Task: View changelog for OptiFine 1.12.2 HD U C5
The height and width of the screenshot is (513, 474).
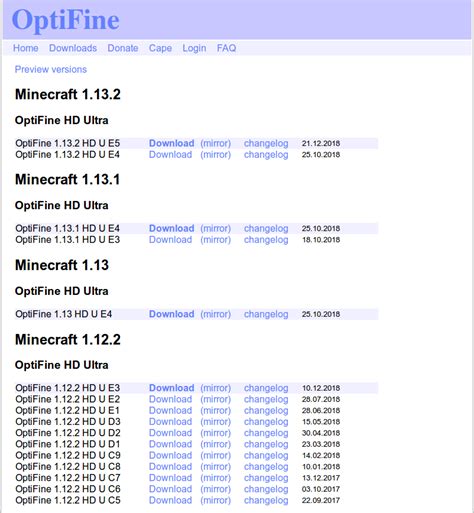Action: pos(266,500)
